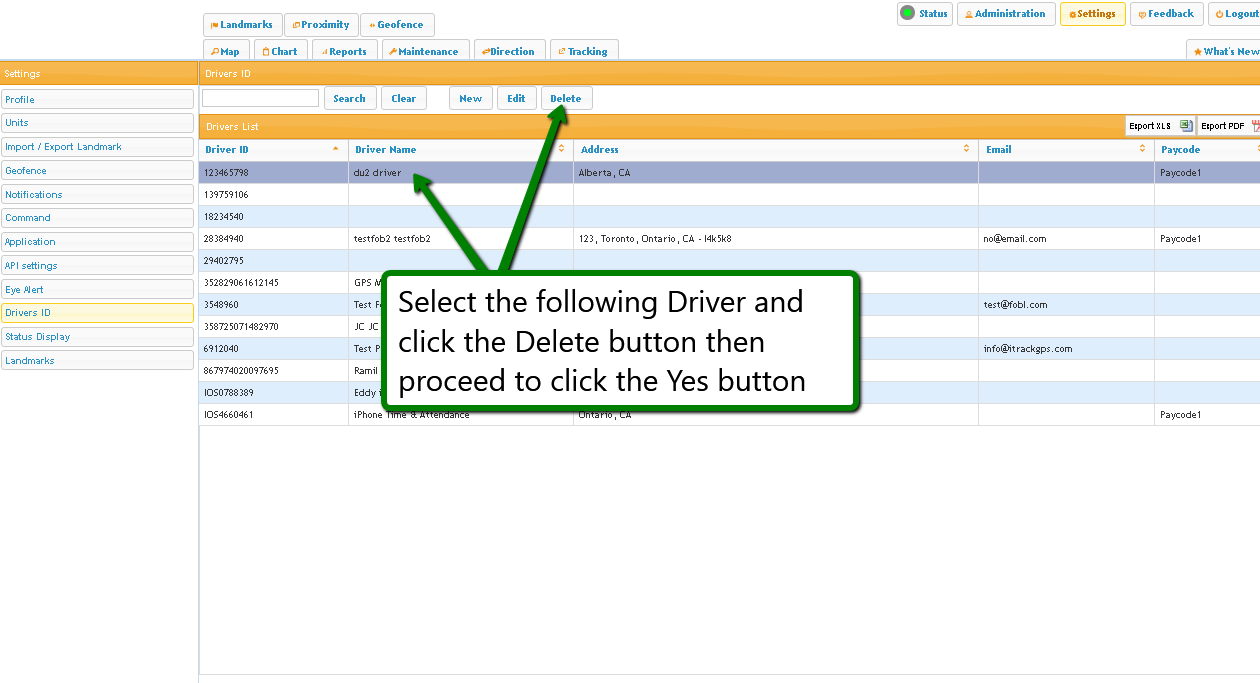Click the driver search input field
The image size is (1260, 683).
pos(260,98)
